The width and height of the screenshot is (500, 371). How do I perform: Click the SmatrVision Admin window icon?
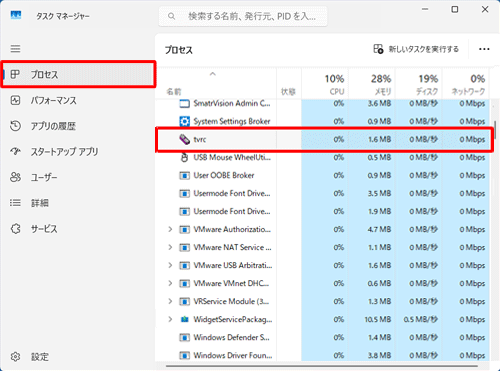point(184,103)
